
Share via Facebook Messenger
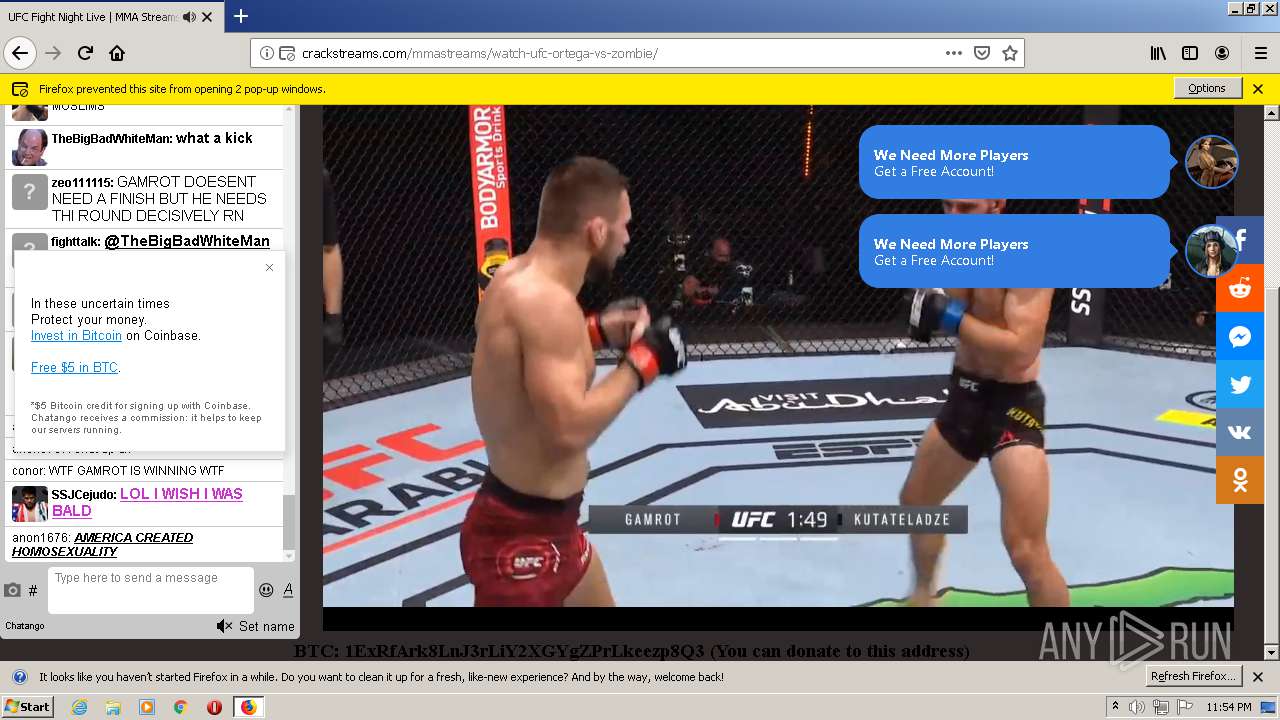[1240, 337]
